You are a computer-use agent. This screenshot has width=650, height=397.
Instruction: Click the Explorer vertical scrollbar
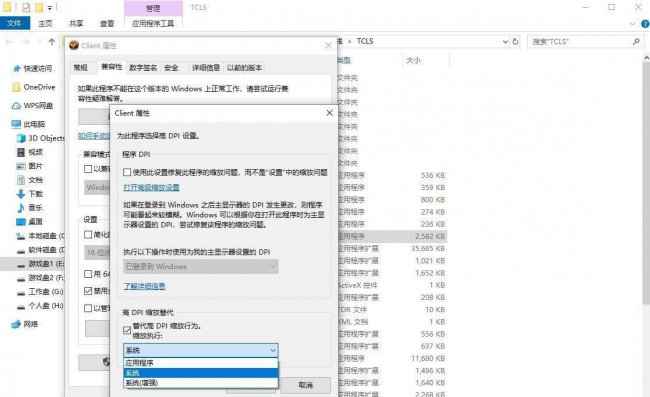[x=646, y=182]
